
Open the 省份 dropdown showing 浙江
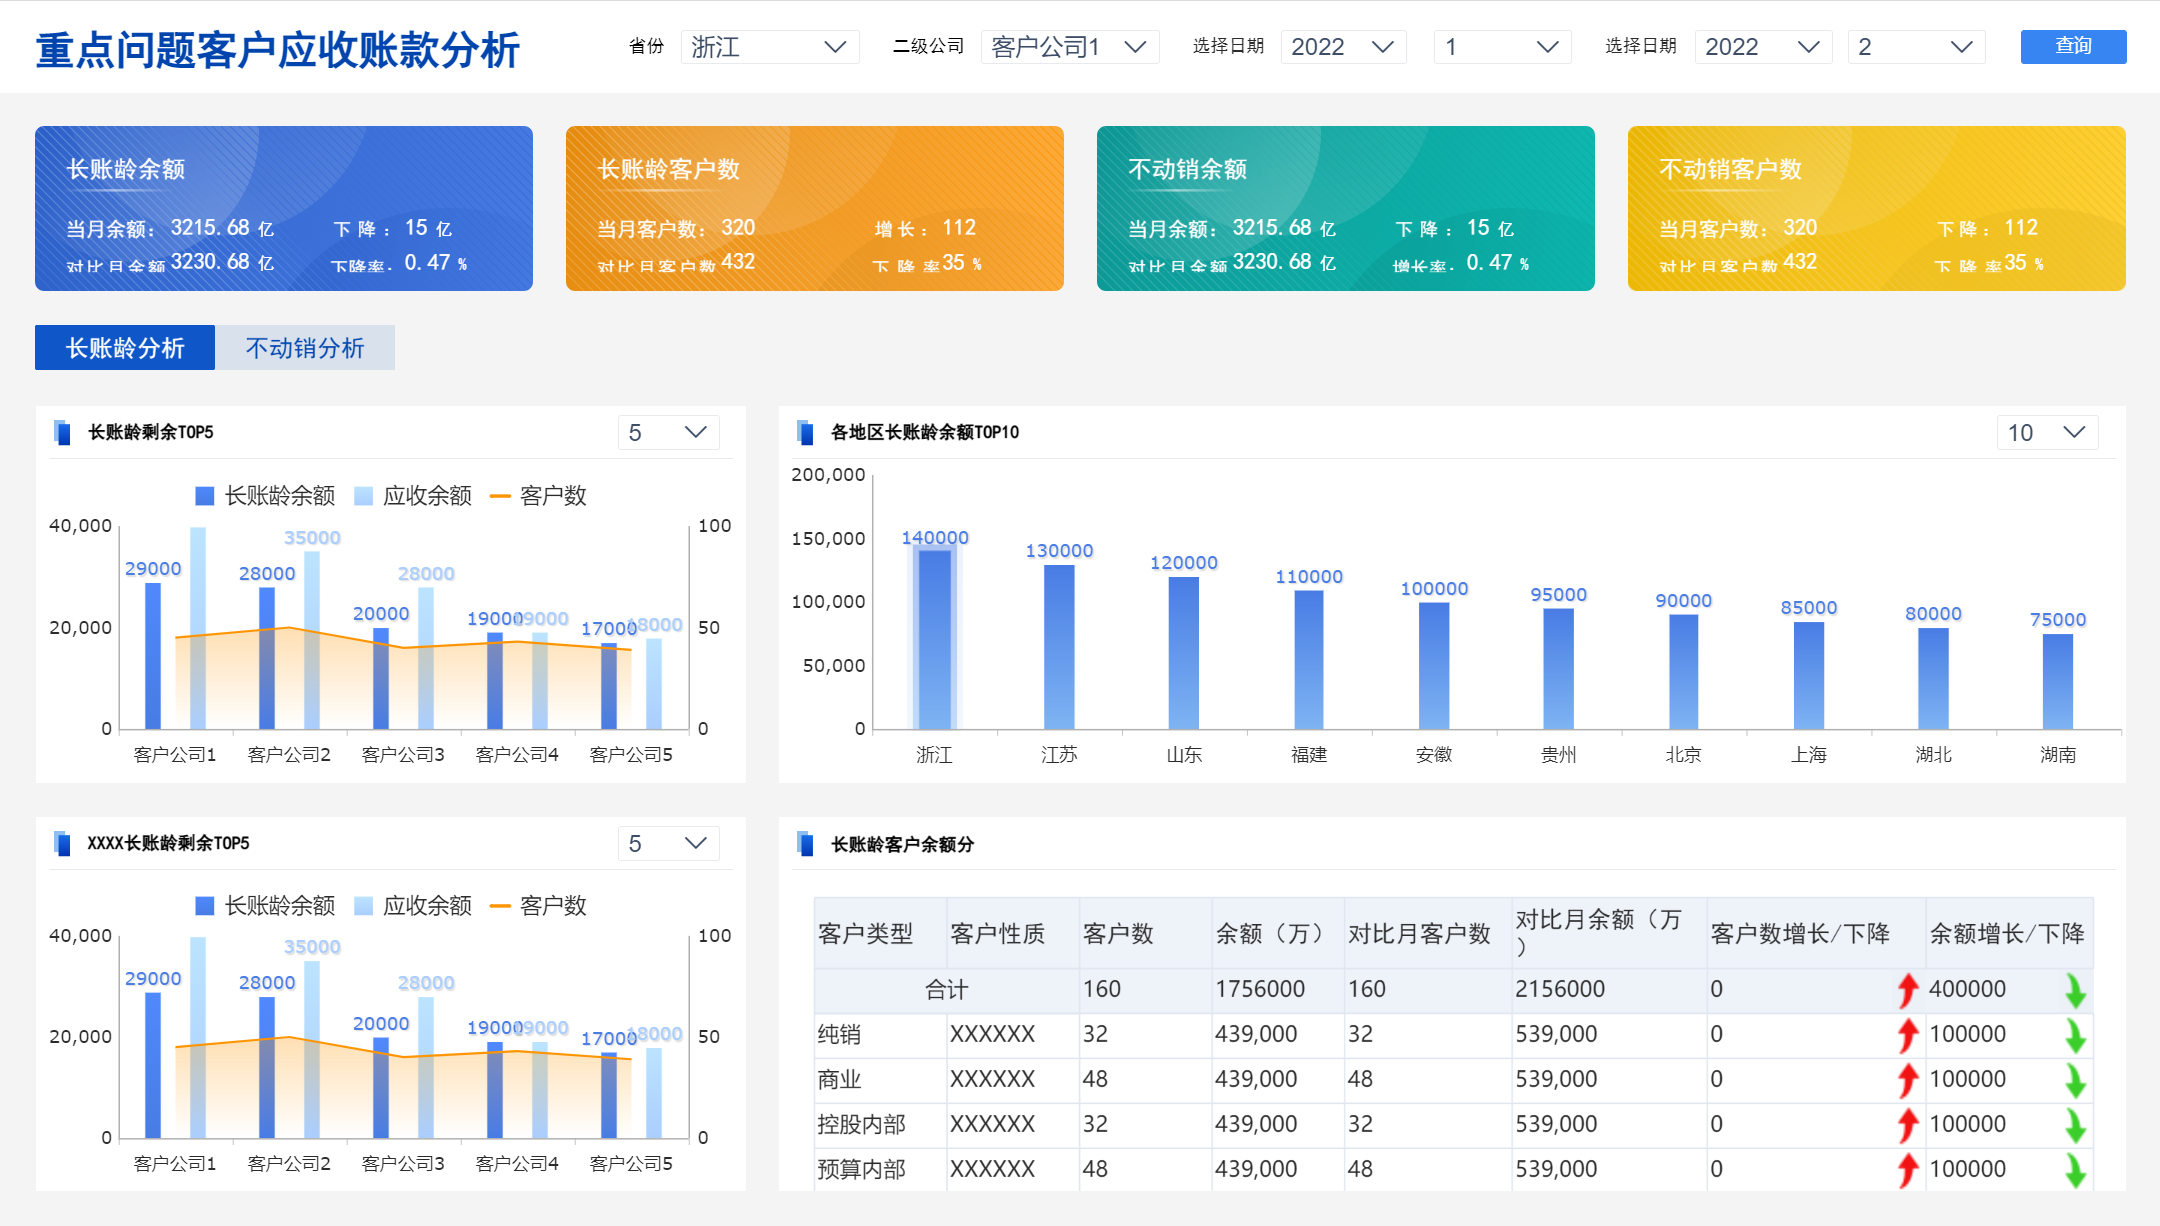coord(769,47)
